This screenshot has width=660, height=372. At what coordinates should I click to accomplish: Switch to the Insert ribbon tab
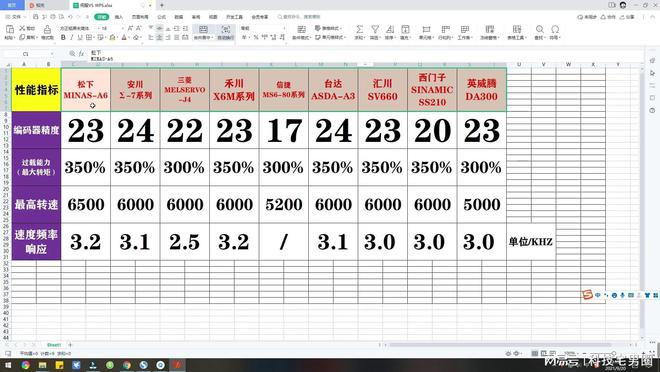pyautogui.click(x=119, y=17)
